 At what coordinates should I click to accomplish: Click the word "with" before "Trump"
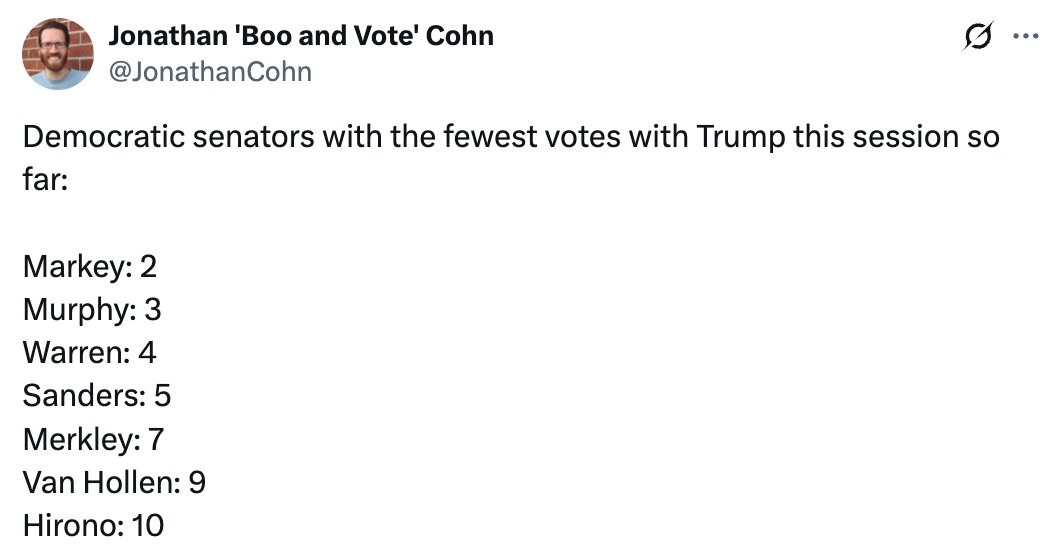(x=657, y=137)
